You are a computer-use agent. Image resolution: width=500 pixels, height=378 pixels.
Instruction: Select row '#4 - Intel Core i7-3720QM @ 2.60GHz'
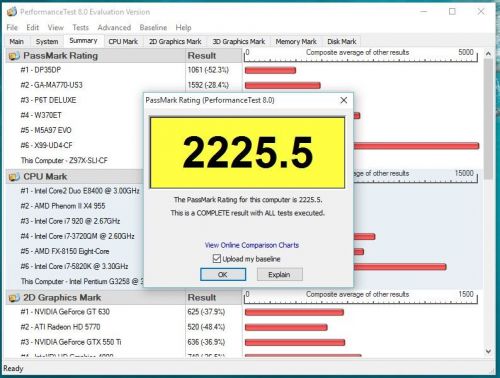click(x=77, y=236)
